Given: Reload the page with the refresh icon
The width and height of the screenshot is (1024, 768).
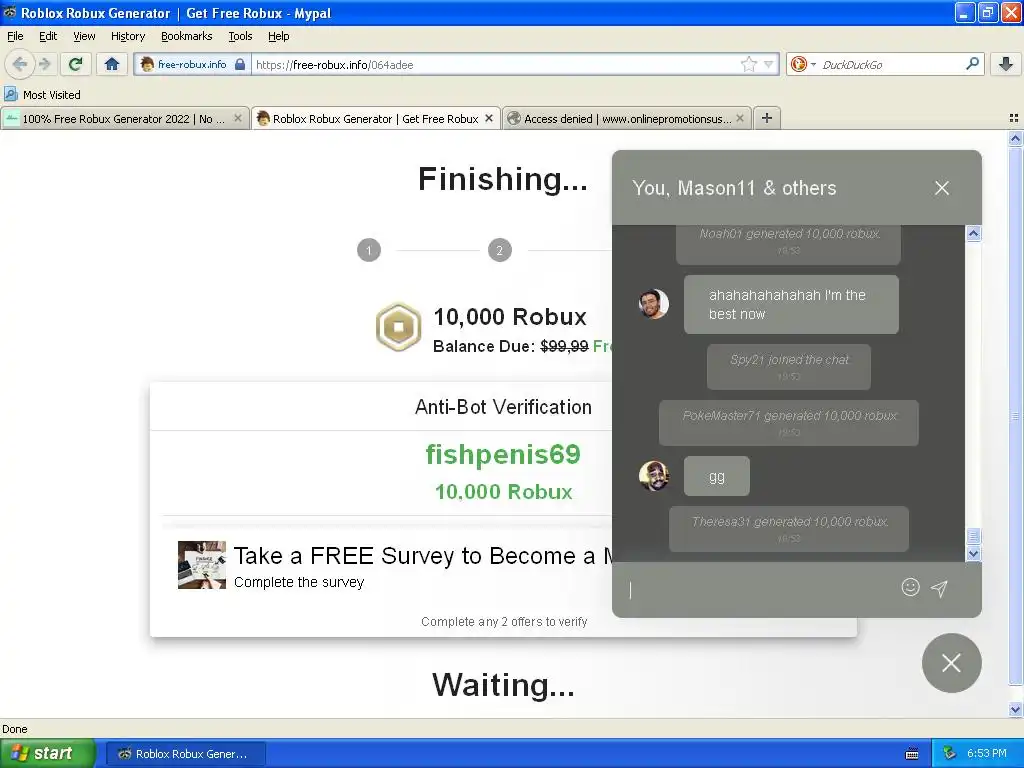Looking at the screenshot, I should coord(75,64).
